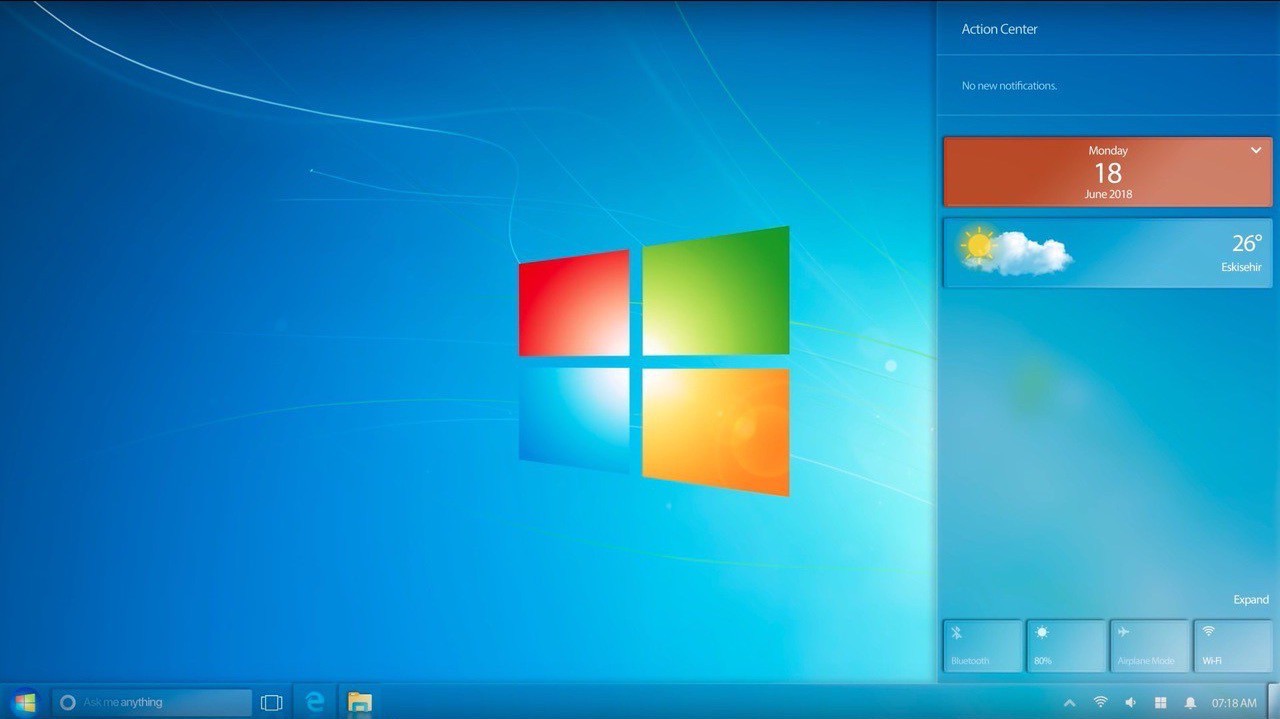The image size is (1280, 719).
Task: Toggle the Wi-Fi quick action tile
Action: 1233,646
